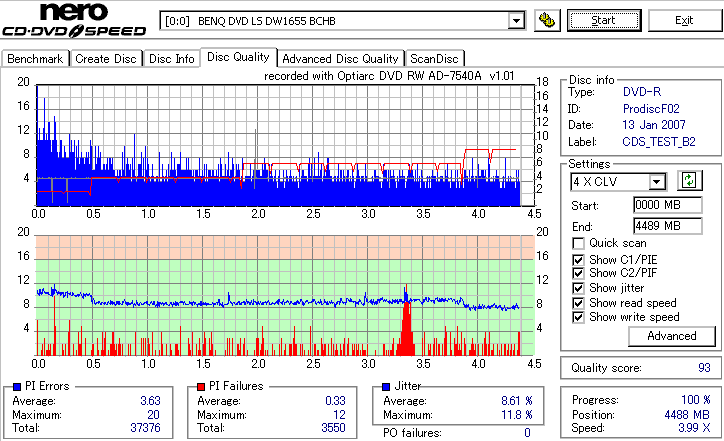Open the 4 X CLV speed dropdown
This screenshot has width=724, height=441.
[656, 182]
